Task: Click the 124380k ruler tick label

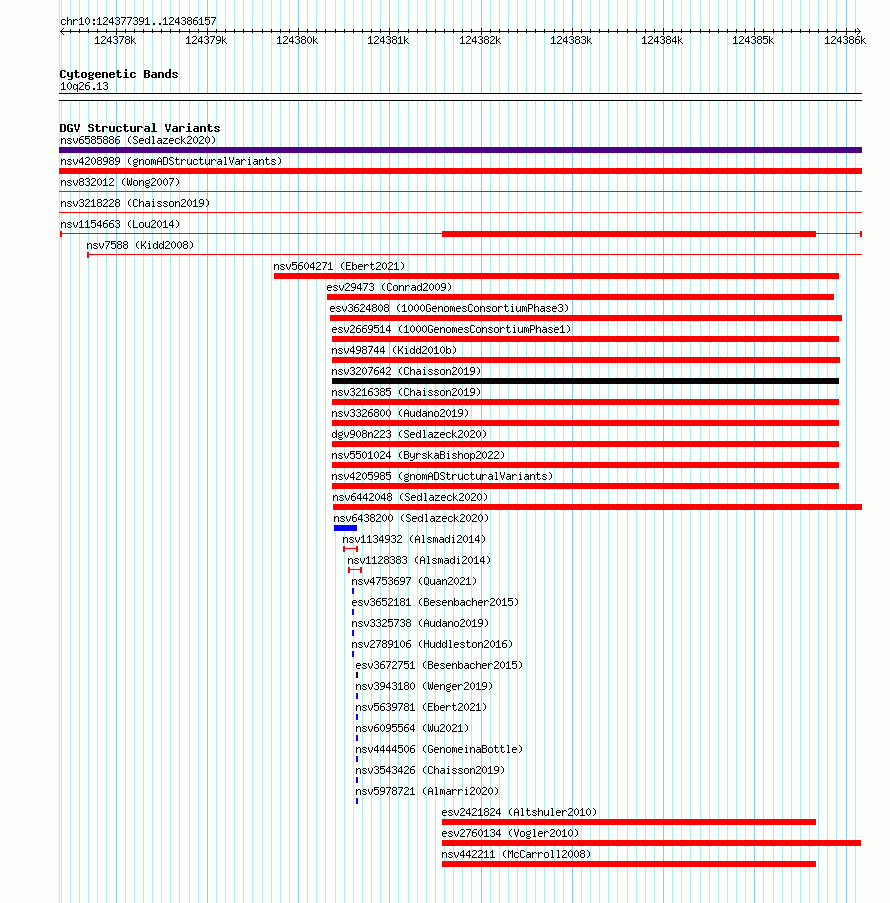Action: 297,40
